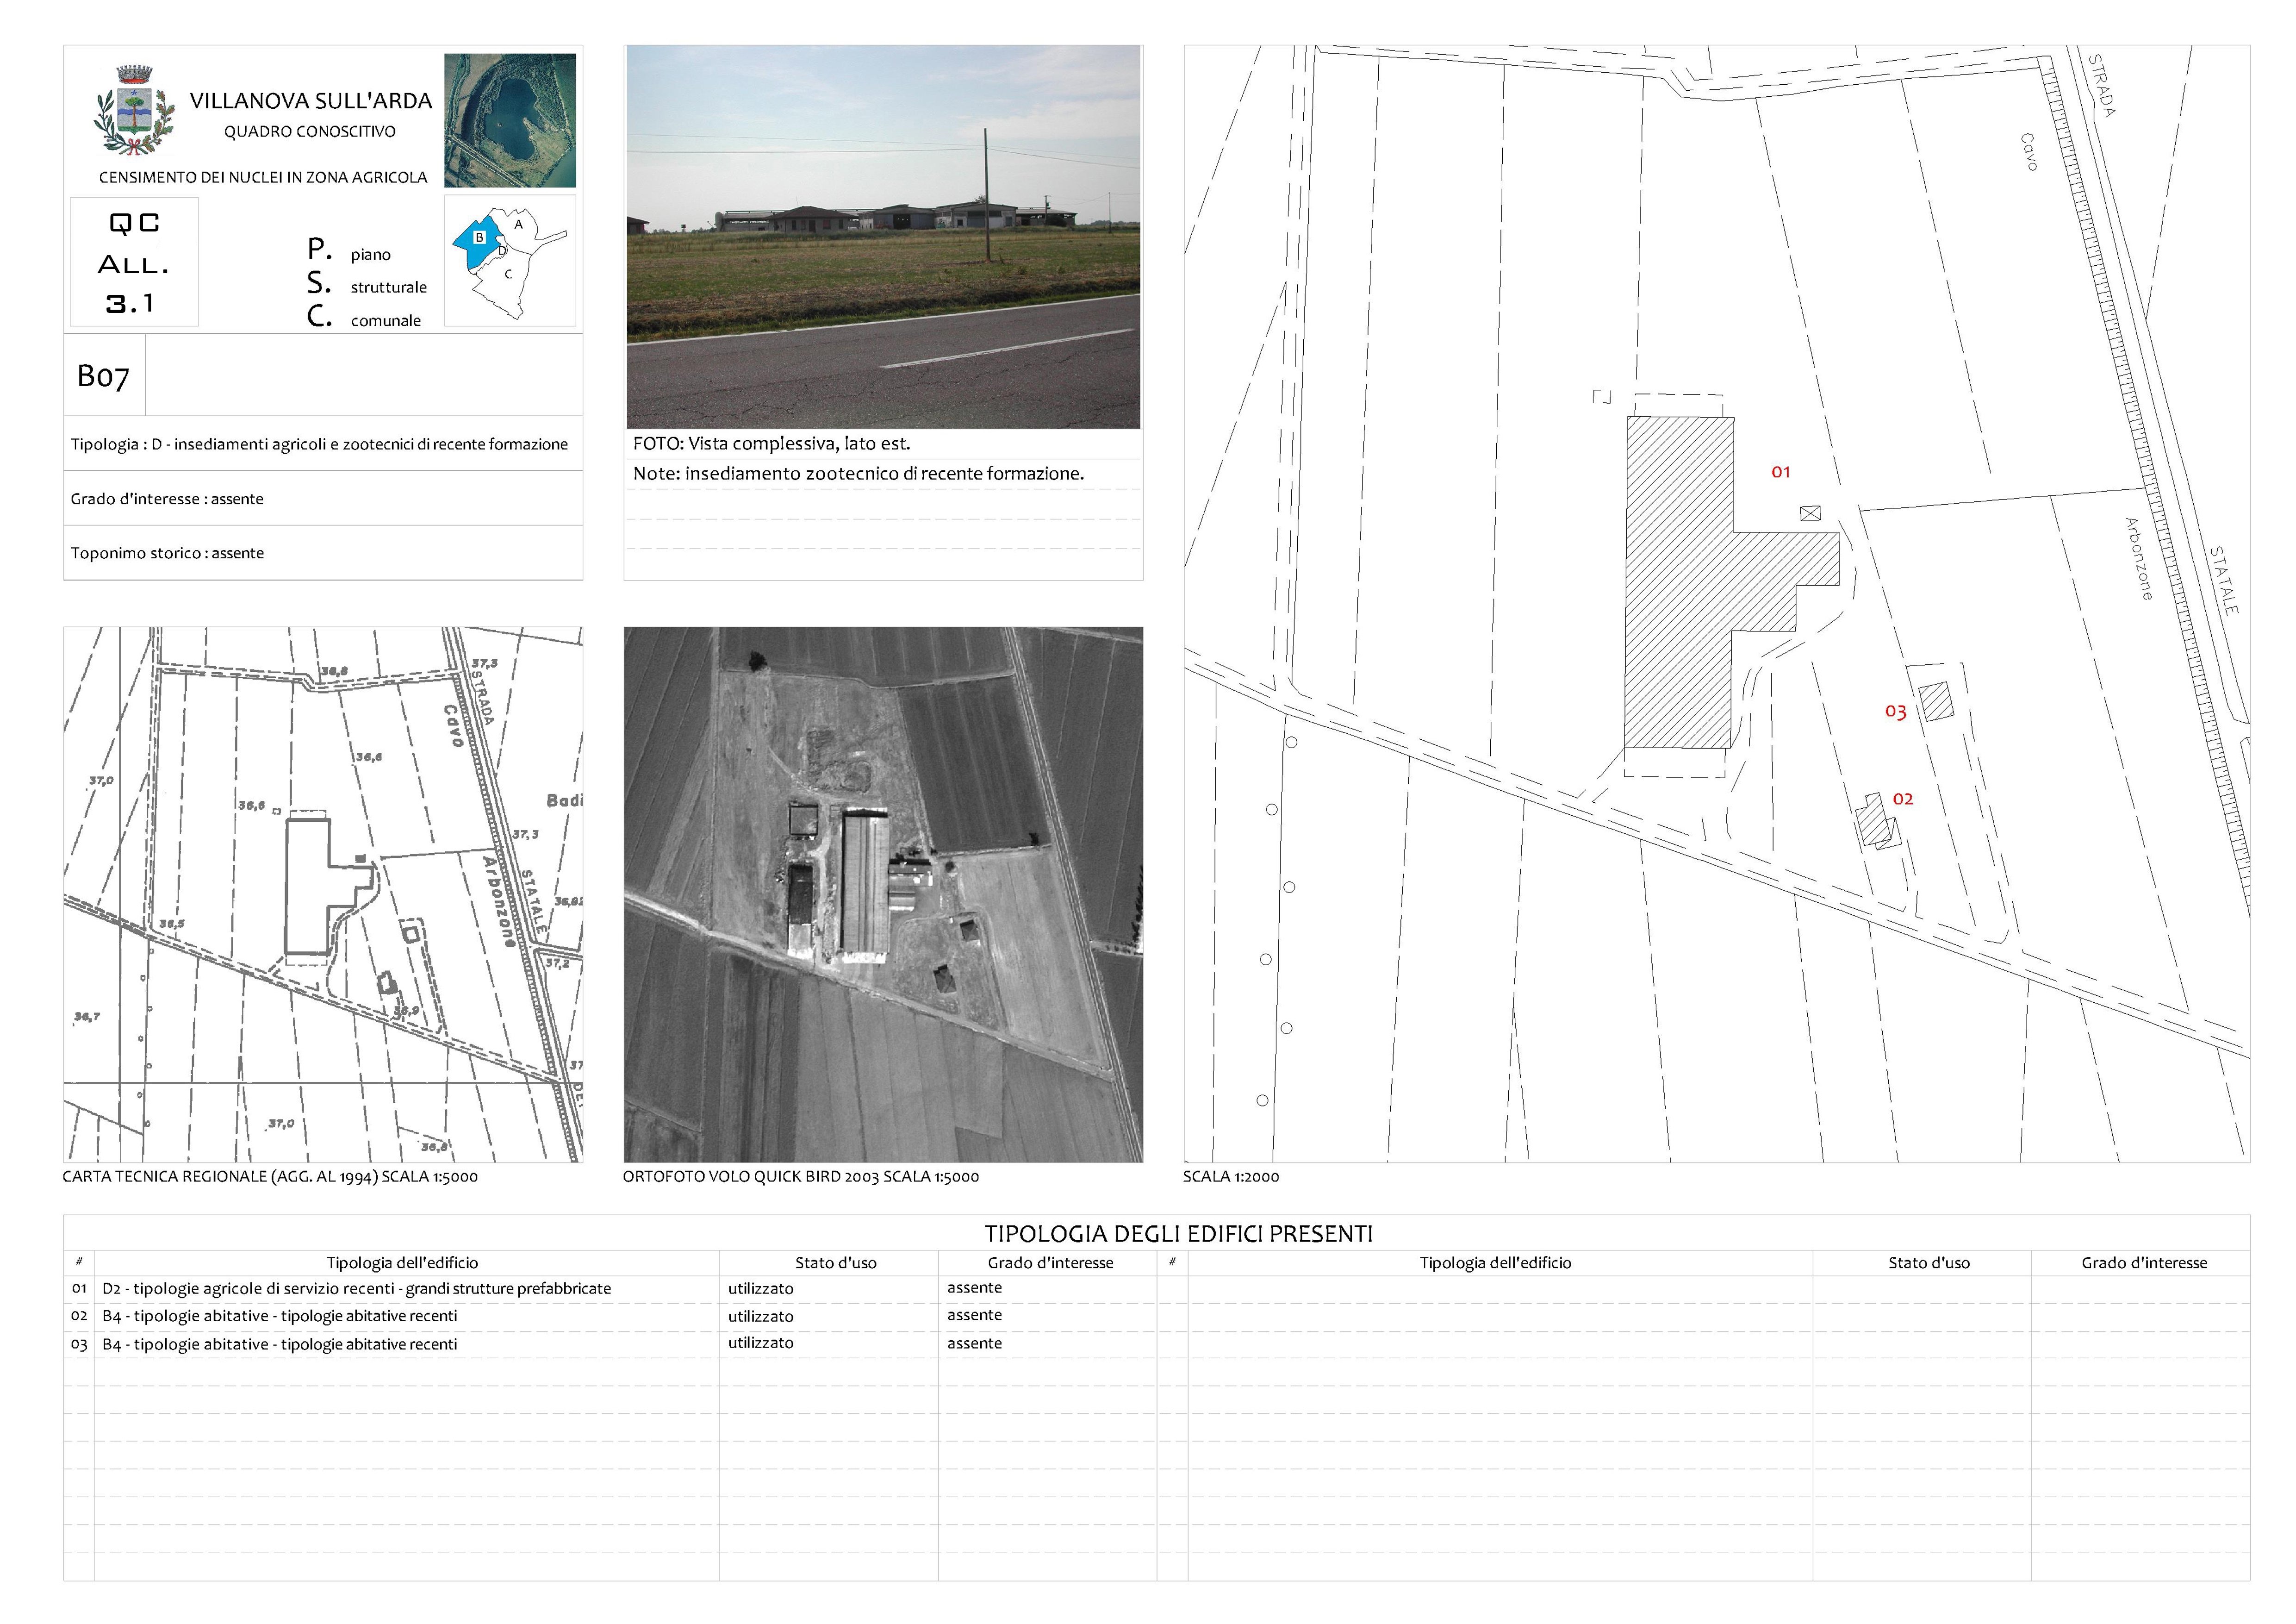Select the small hatched building 03 footprint

1937,701
